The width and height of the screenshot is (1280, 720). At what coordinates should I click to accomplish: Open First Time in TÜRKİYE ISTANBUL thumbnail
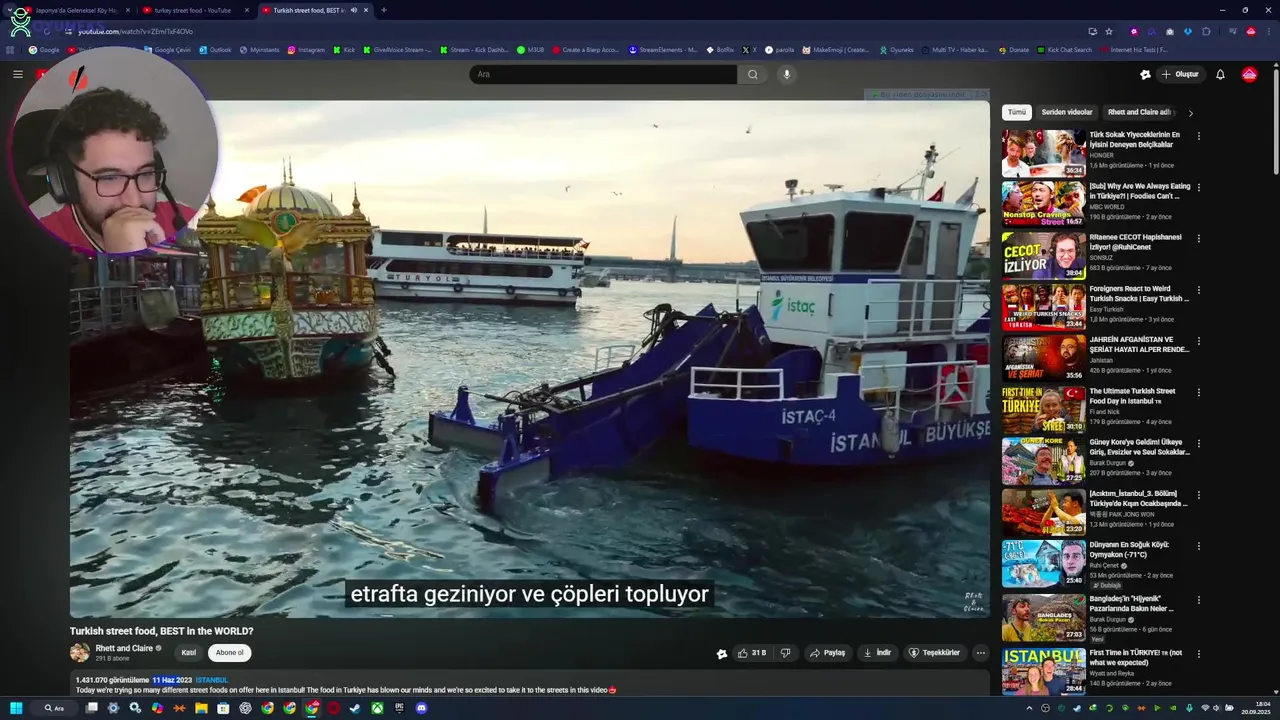coord(1043,671)
